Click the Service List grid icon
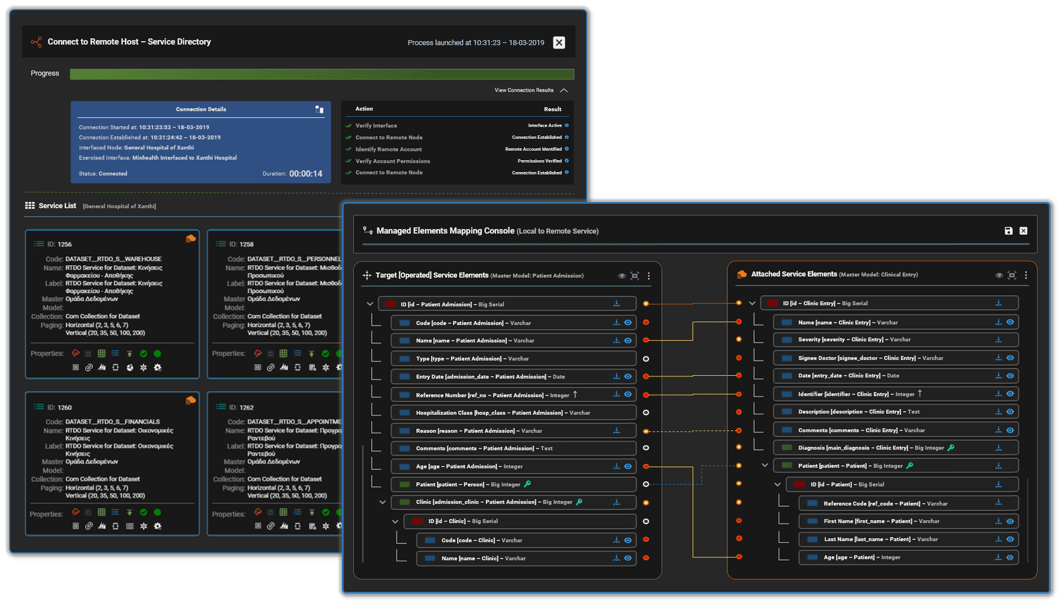Image resolution: width=1063 pixels, height=606 pixels. [30, 205]
